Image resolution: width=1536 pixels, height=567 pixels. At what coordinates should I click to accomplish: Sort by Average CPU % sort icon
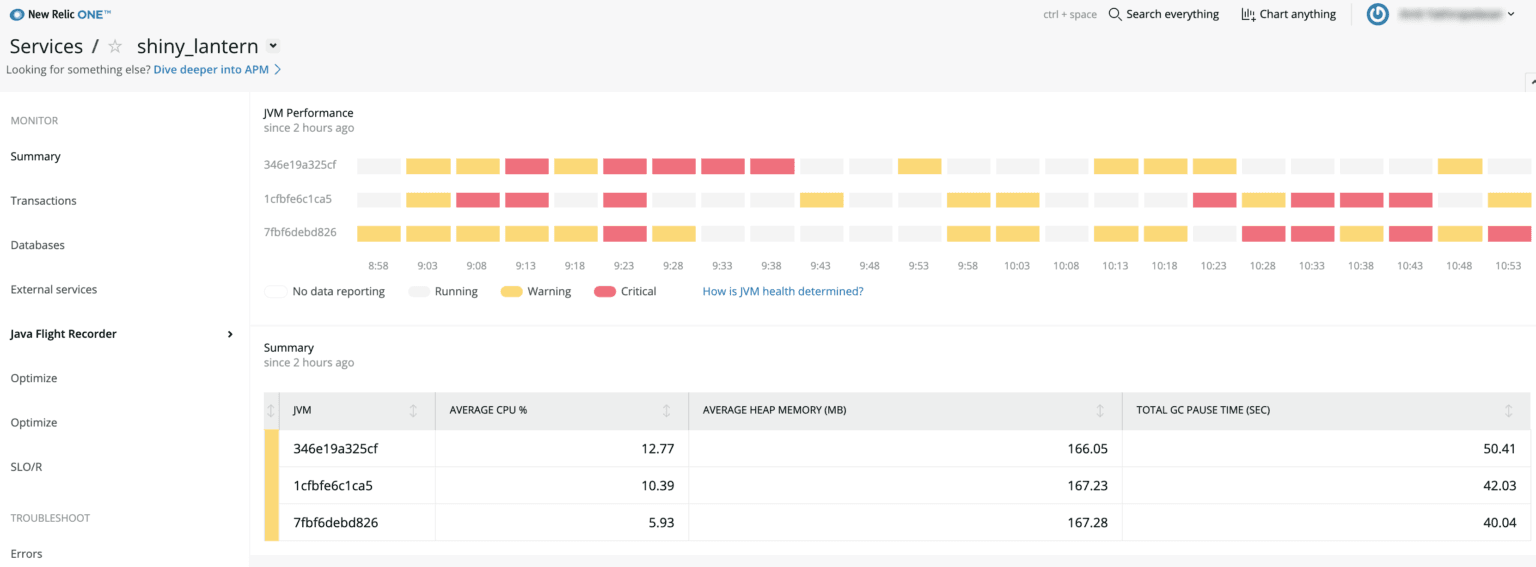click(667, 410)
